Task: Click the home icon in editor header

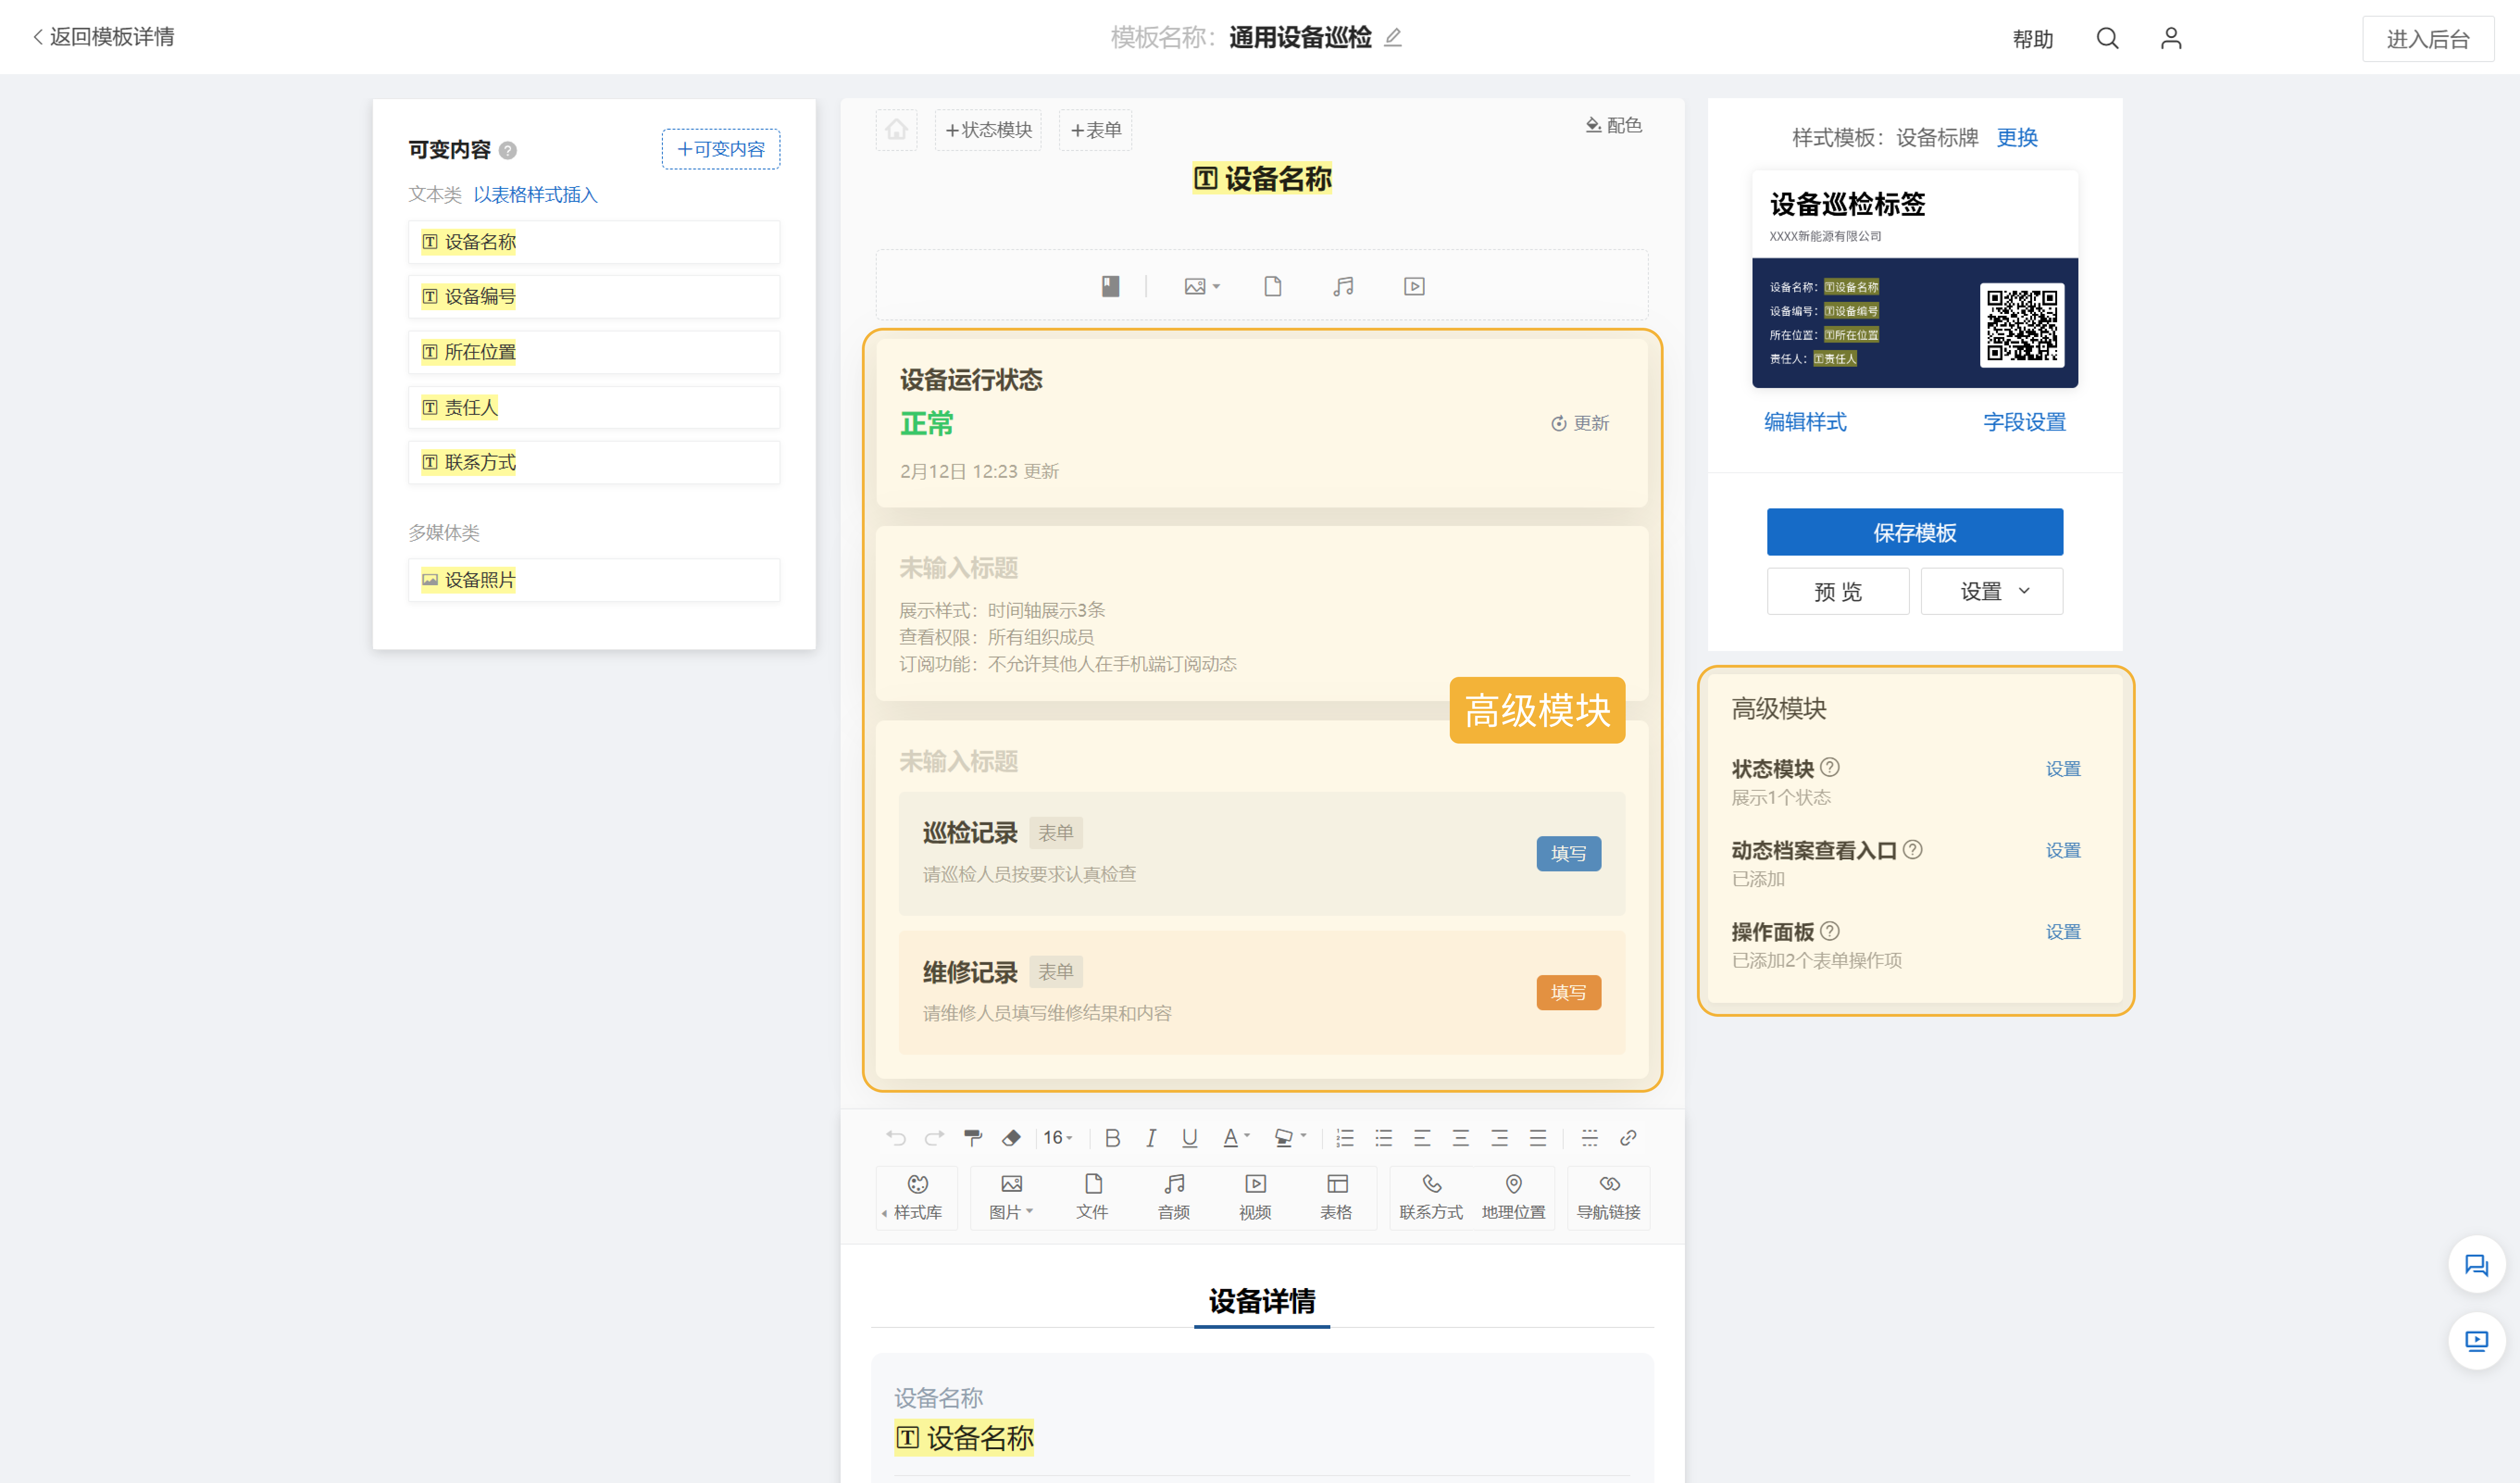Action: pos(896,130)
